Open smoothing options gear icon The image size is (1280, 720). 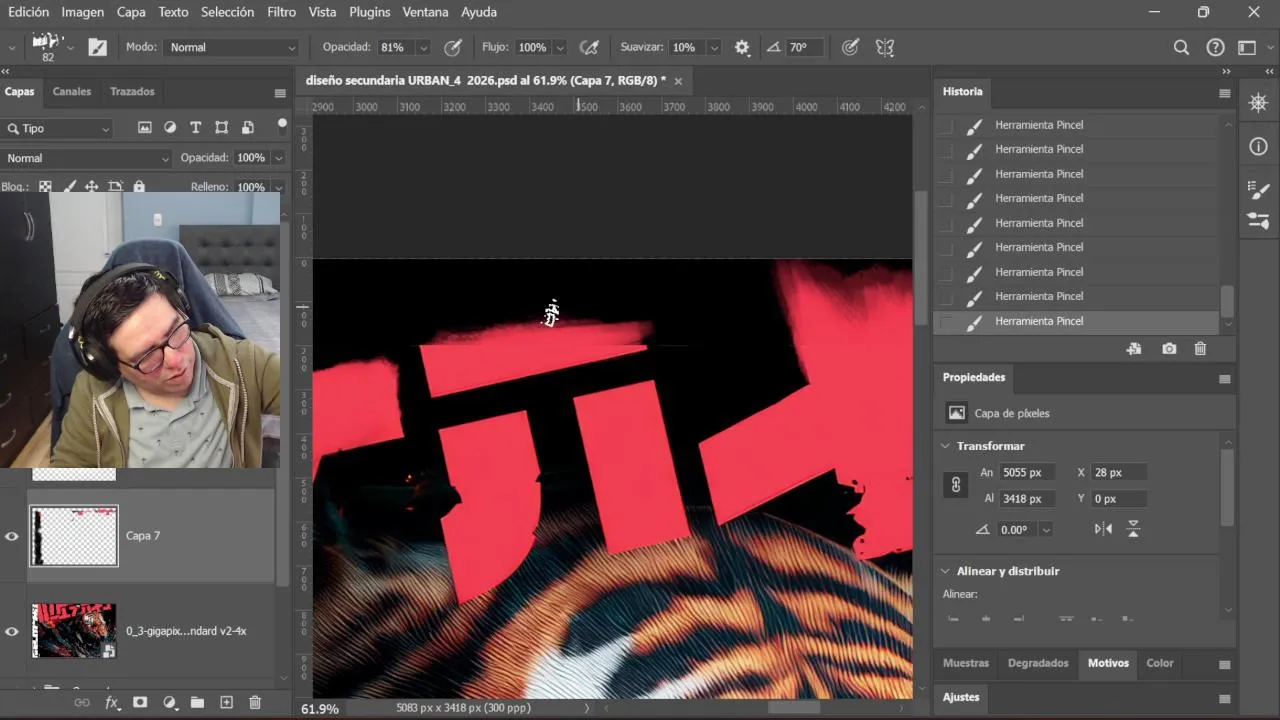(742, 47)
